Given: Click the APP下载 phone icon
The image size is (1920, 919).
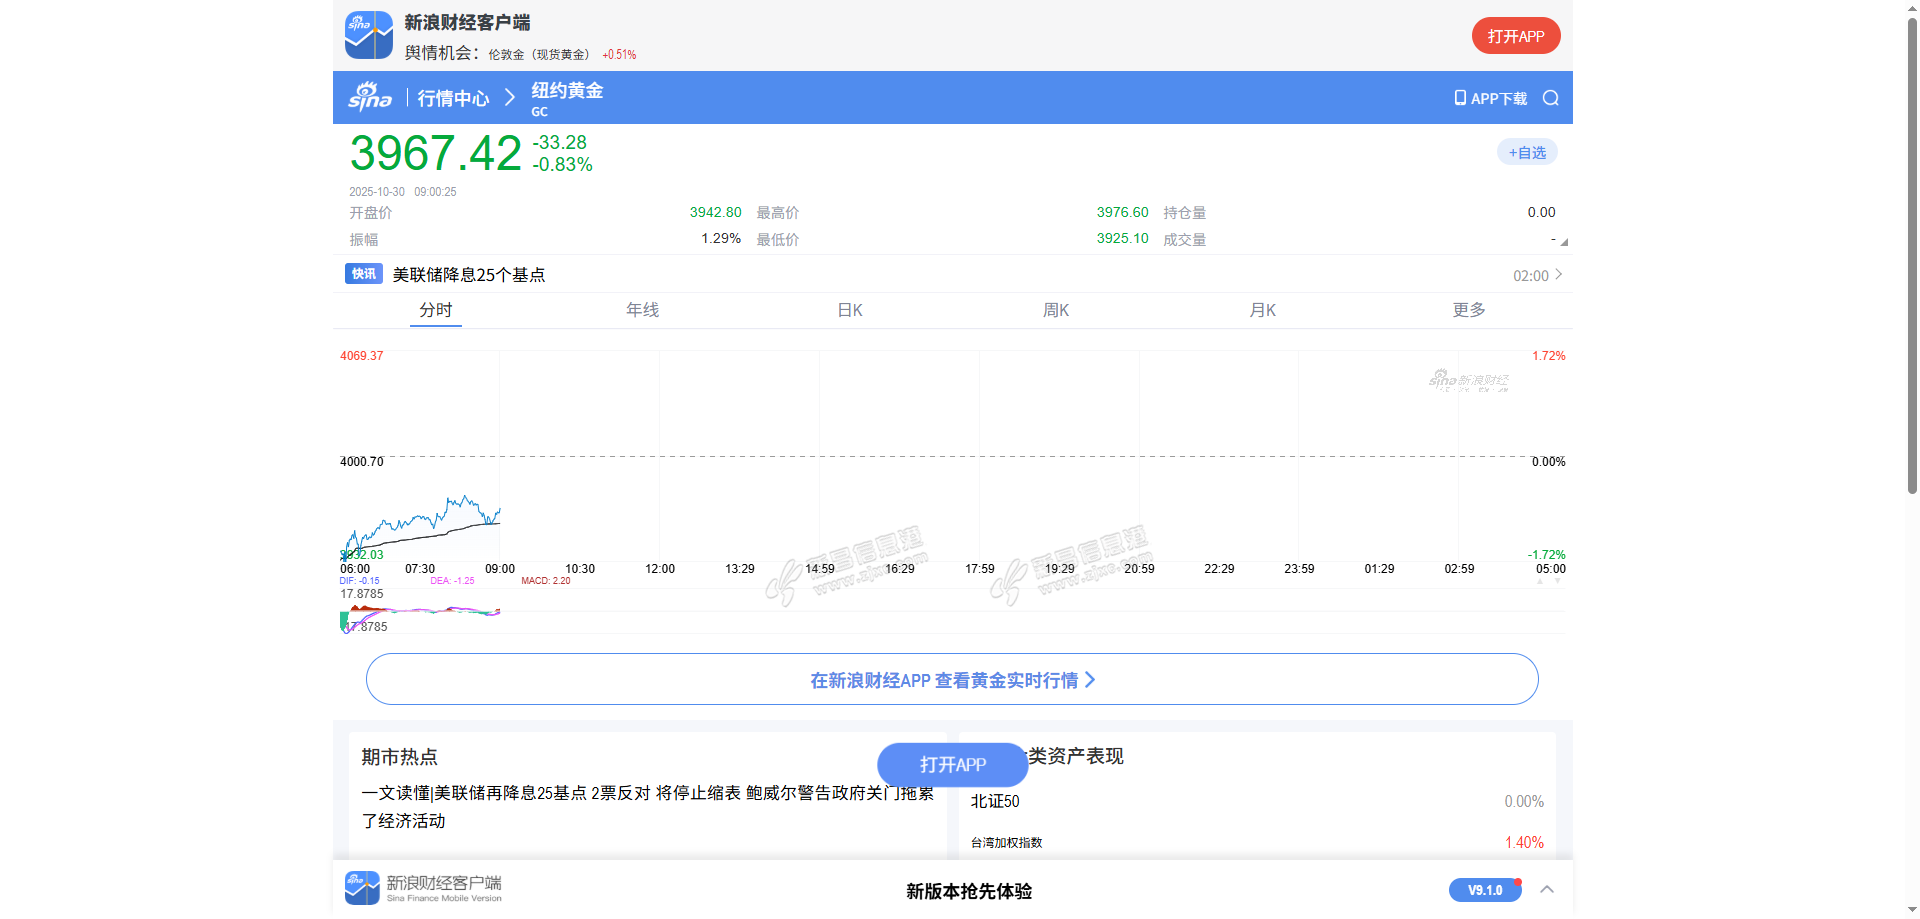Looking at the screenshot, I should tap(1460, 98).
